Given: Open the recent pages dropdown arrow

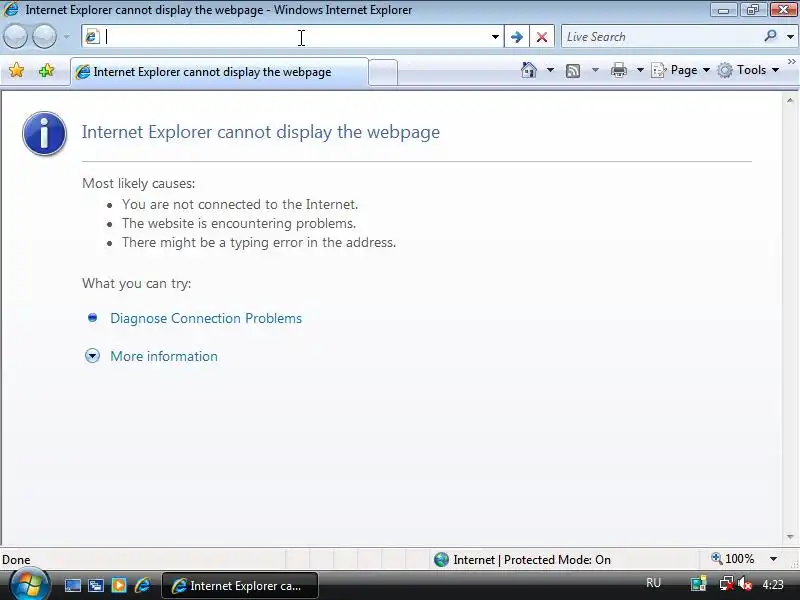Looking at the screenshot, I should [x=67, y=37].
